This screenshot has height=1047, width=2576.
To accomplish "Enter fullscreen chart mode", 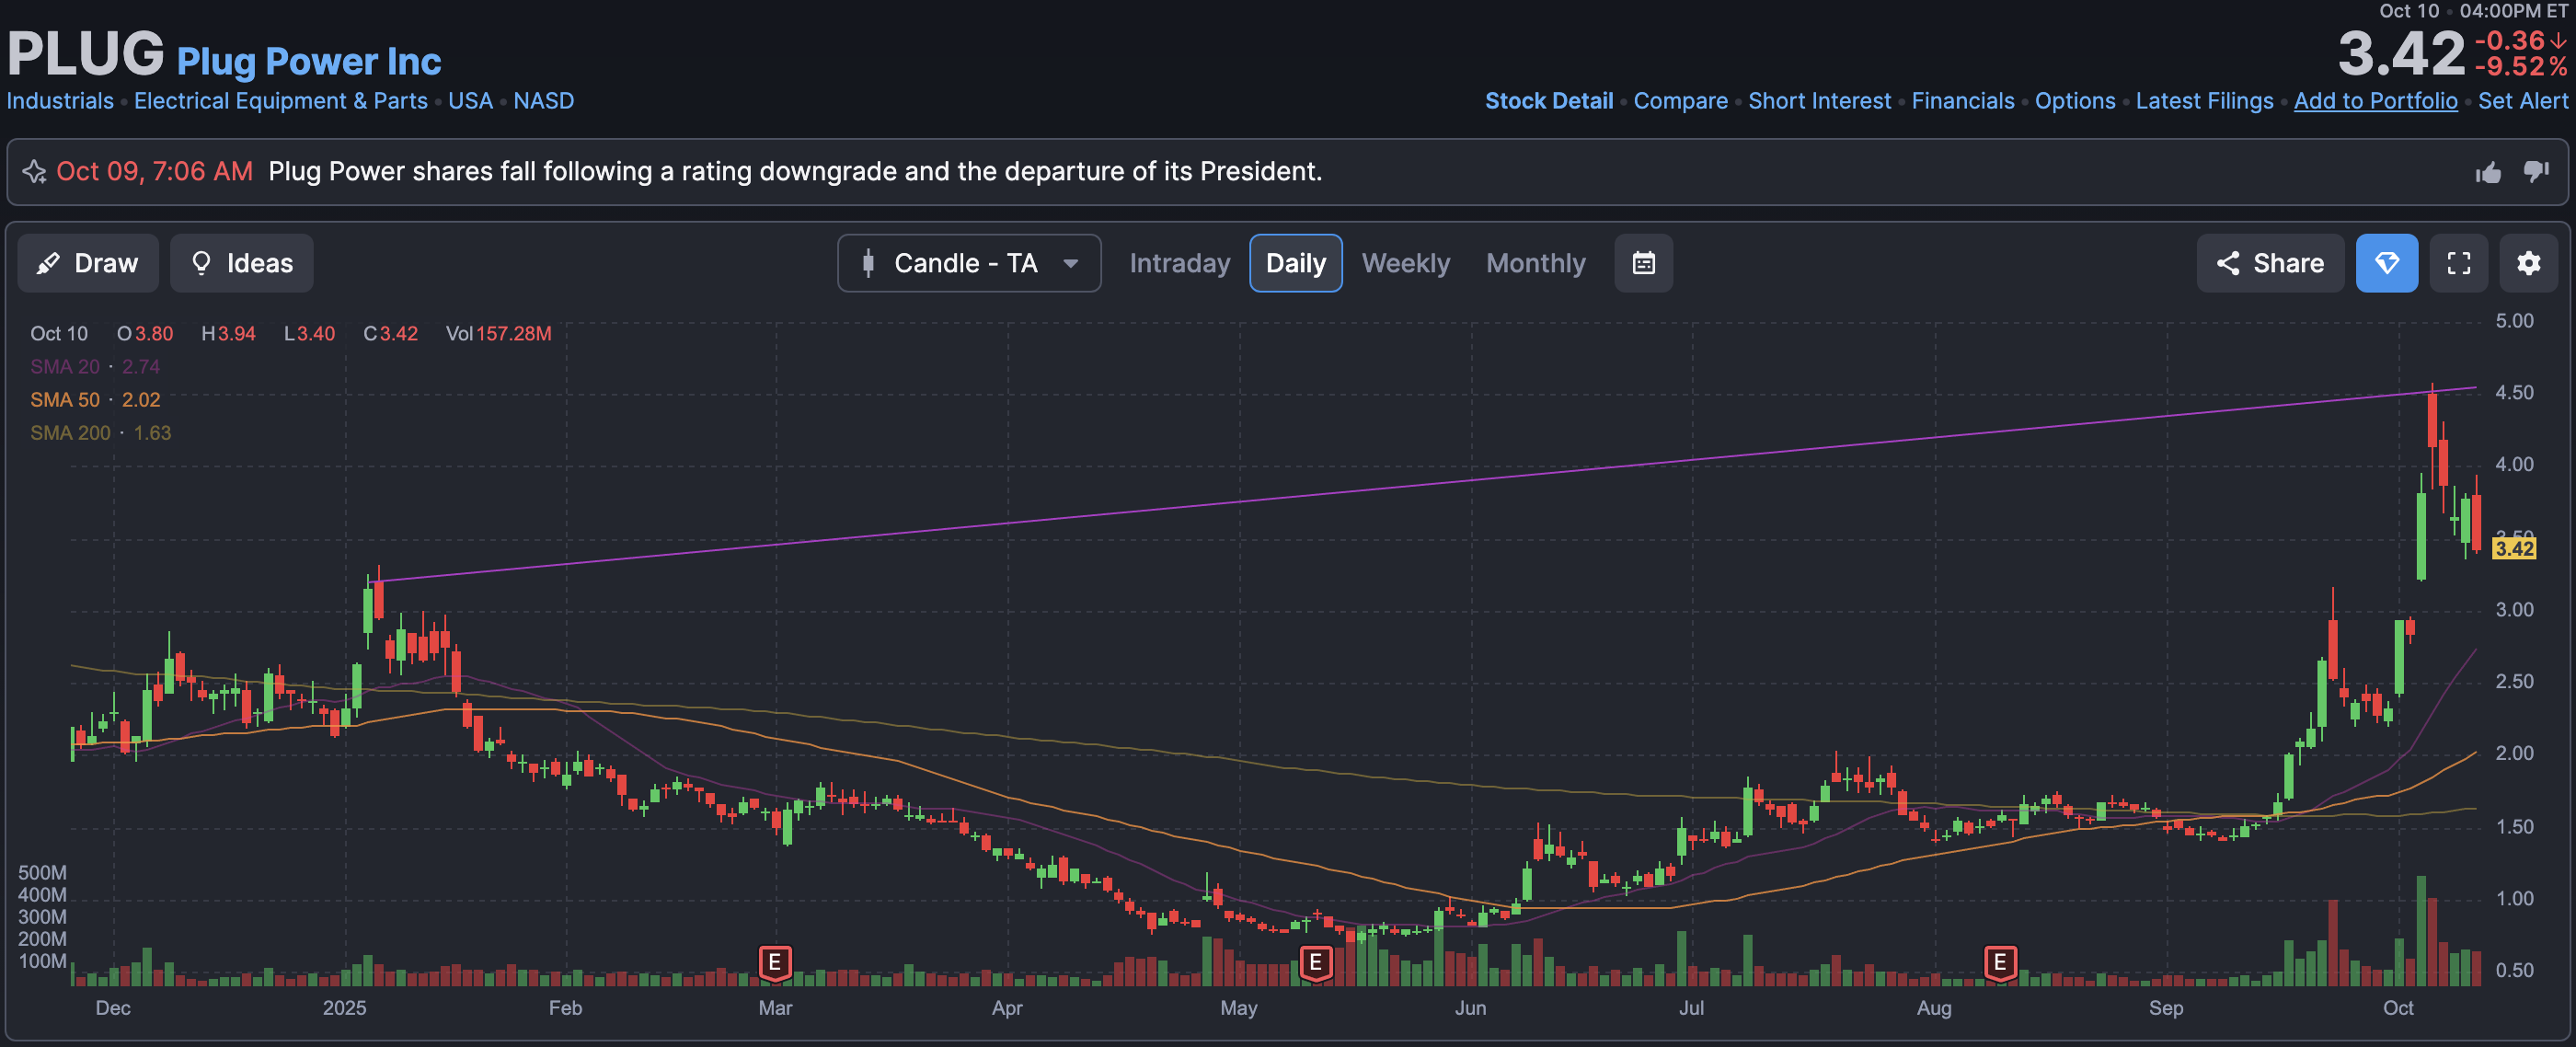I will click(x=2458, y=263).
